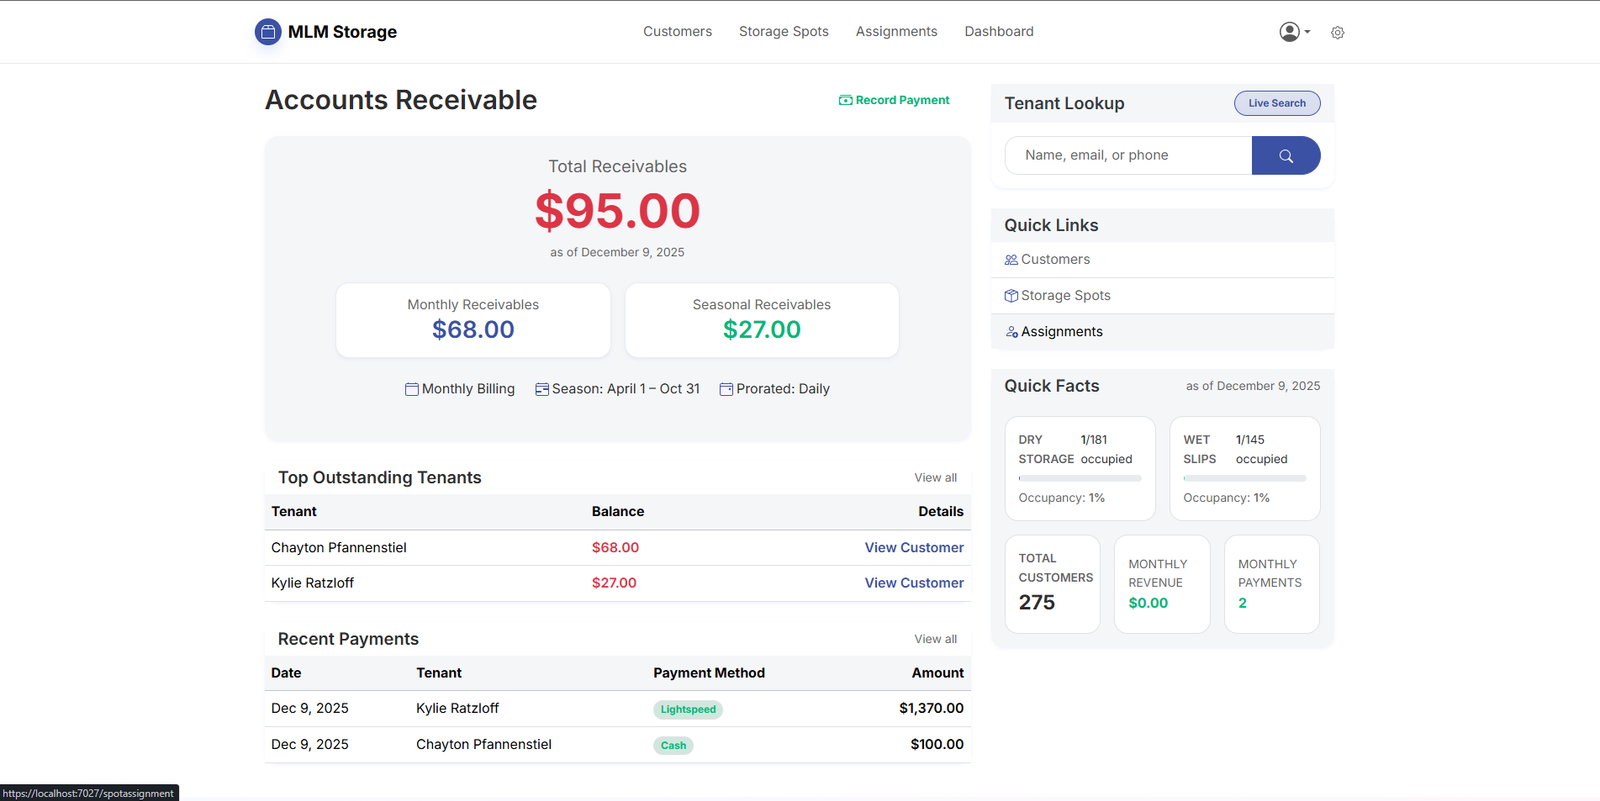View all Top Outstanding Tenants
This screenshot has height=801, width=1600.
click(935, 478)
